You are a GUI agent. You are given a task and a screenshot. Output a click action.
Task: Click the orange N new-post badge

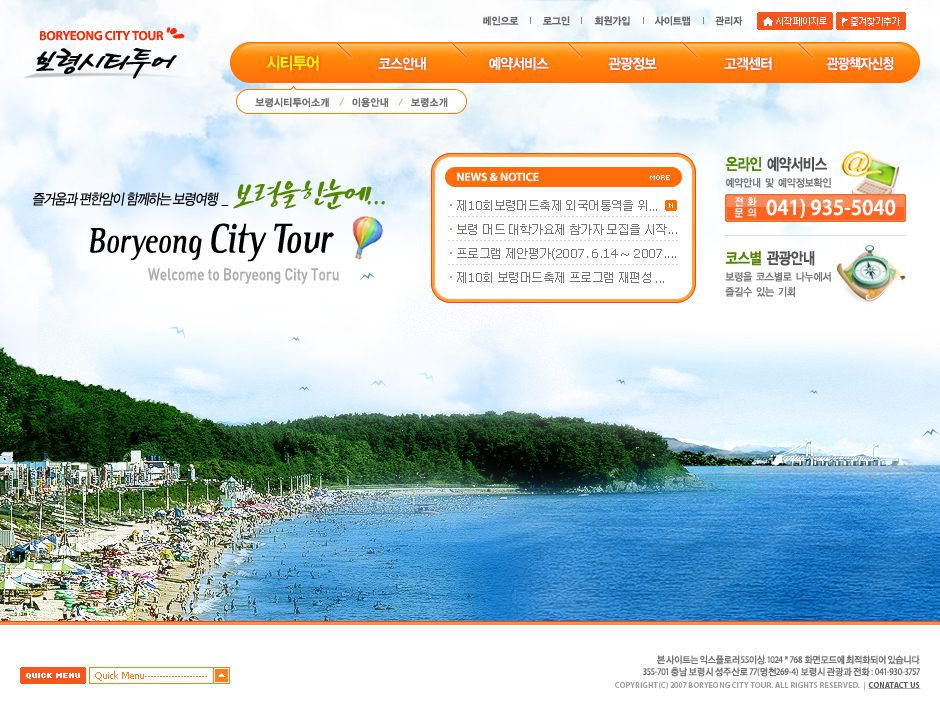click(x=671, y=205)
